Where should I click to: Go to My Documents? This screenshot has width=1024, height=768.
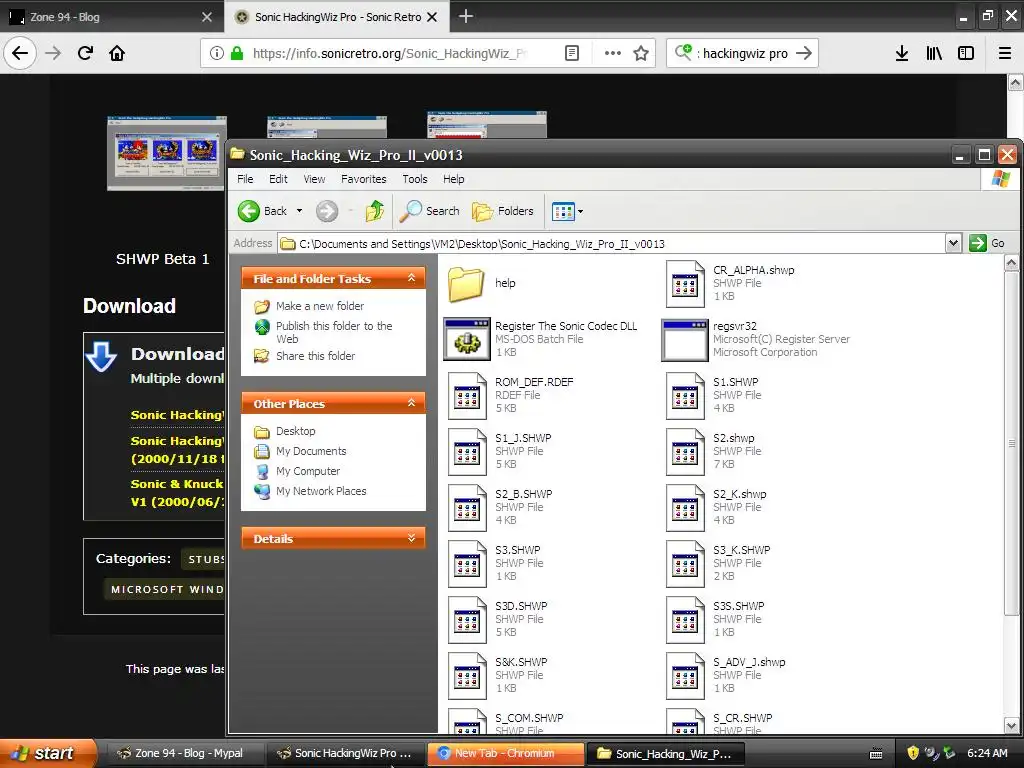(x=311, y=451)
